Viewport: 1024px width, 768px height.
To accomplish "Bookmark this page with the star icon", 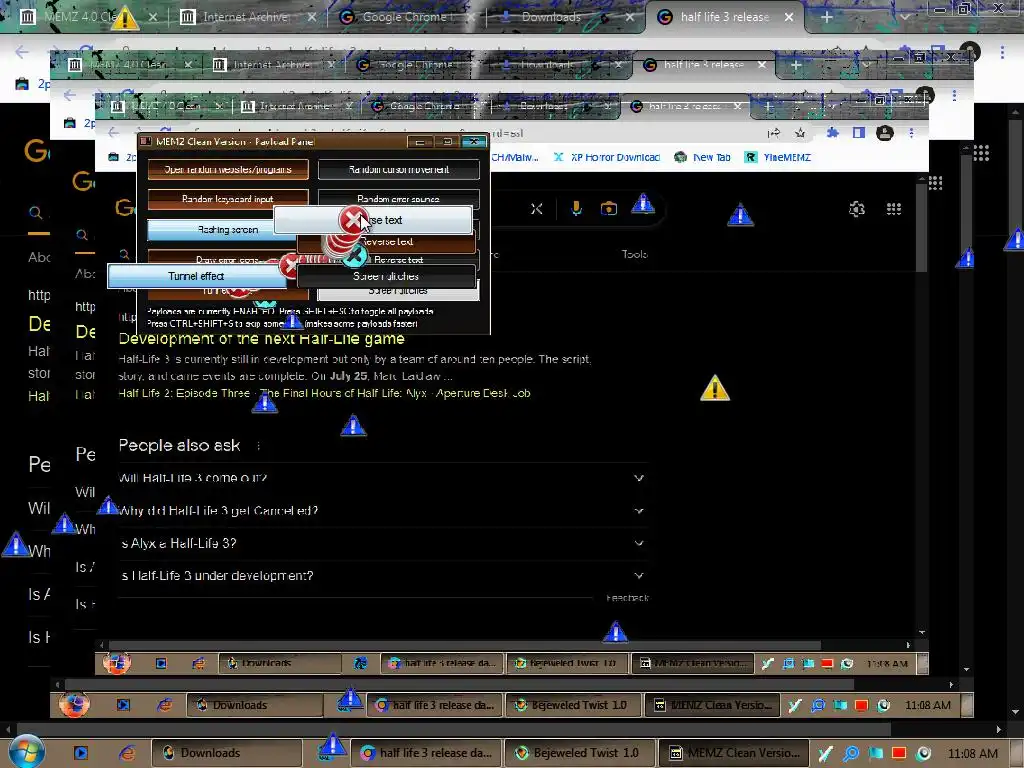I will point(800,133).
